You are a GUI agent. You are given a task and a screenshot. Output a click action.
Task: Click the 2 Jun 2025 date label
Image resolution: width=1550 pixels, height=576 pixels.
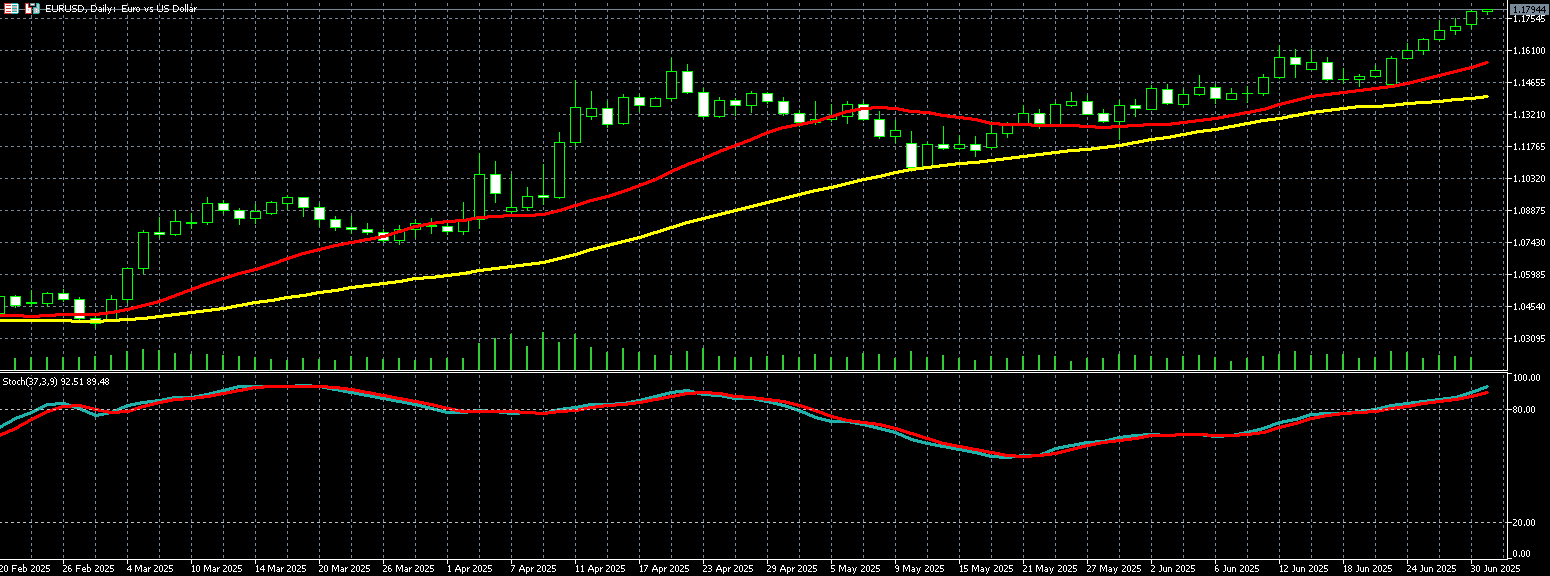pyautogui.click(x=1173, y=568)
